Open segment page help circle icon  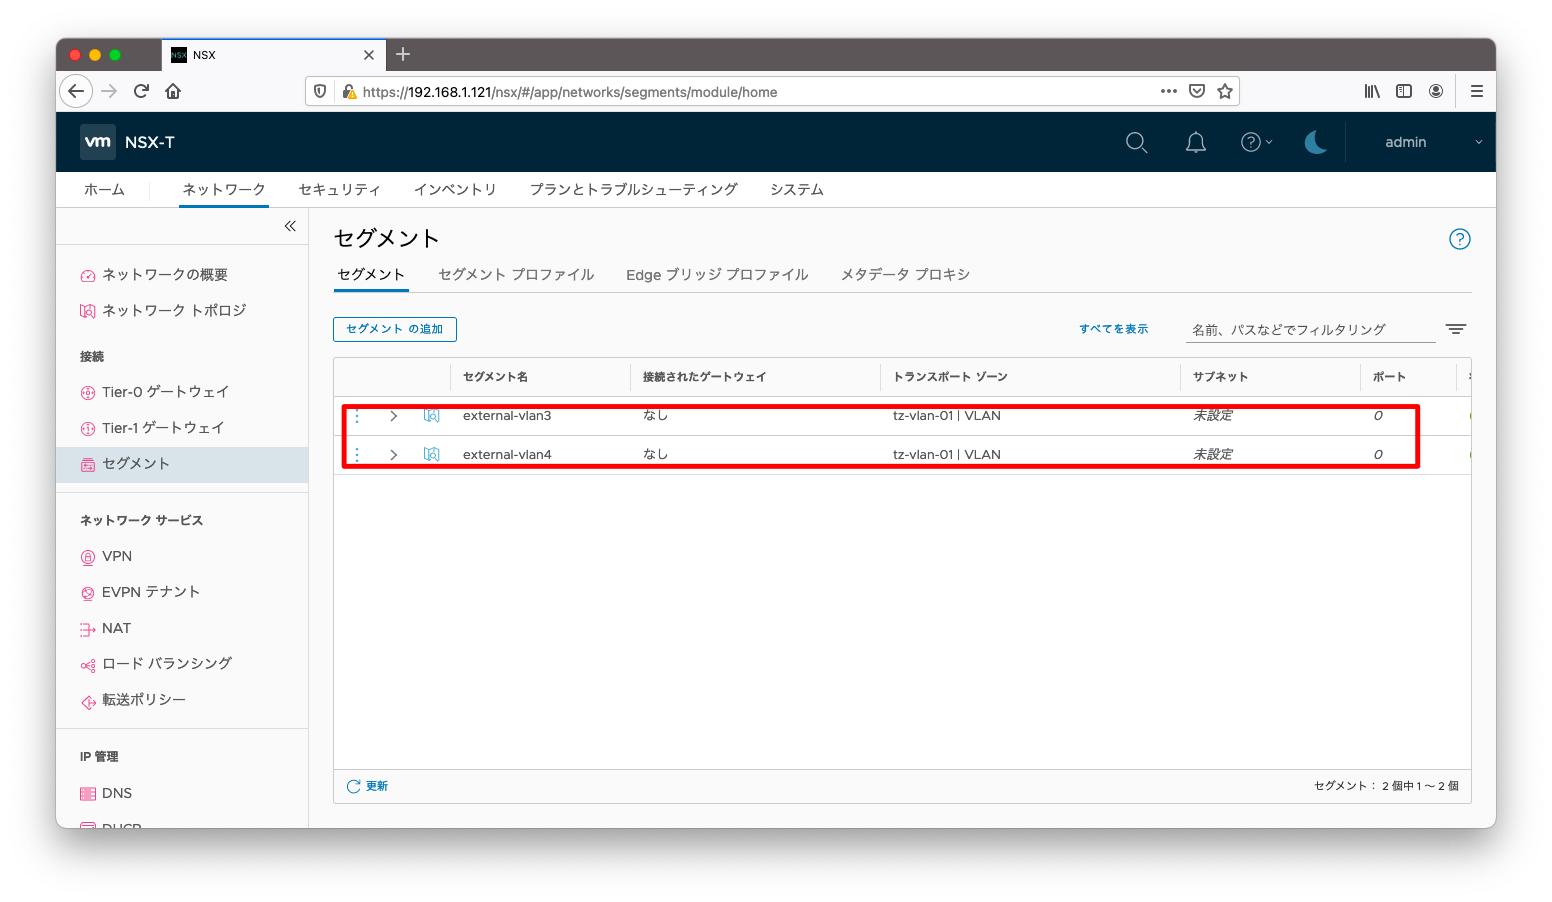(x=1459, y=239)
